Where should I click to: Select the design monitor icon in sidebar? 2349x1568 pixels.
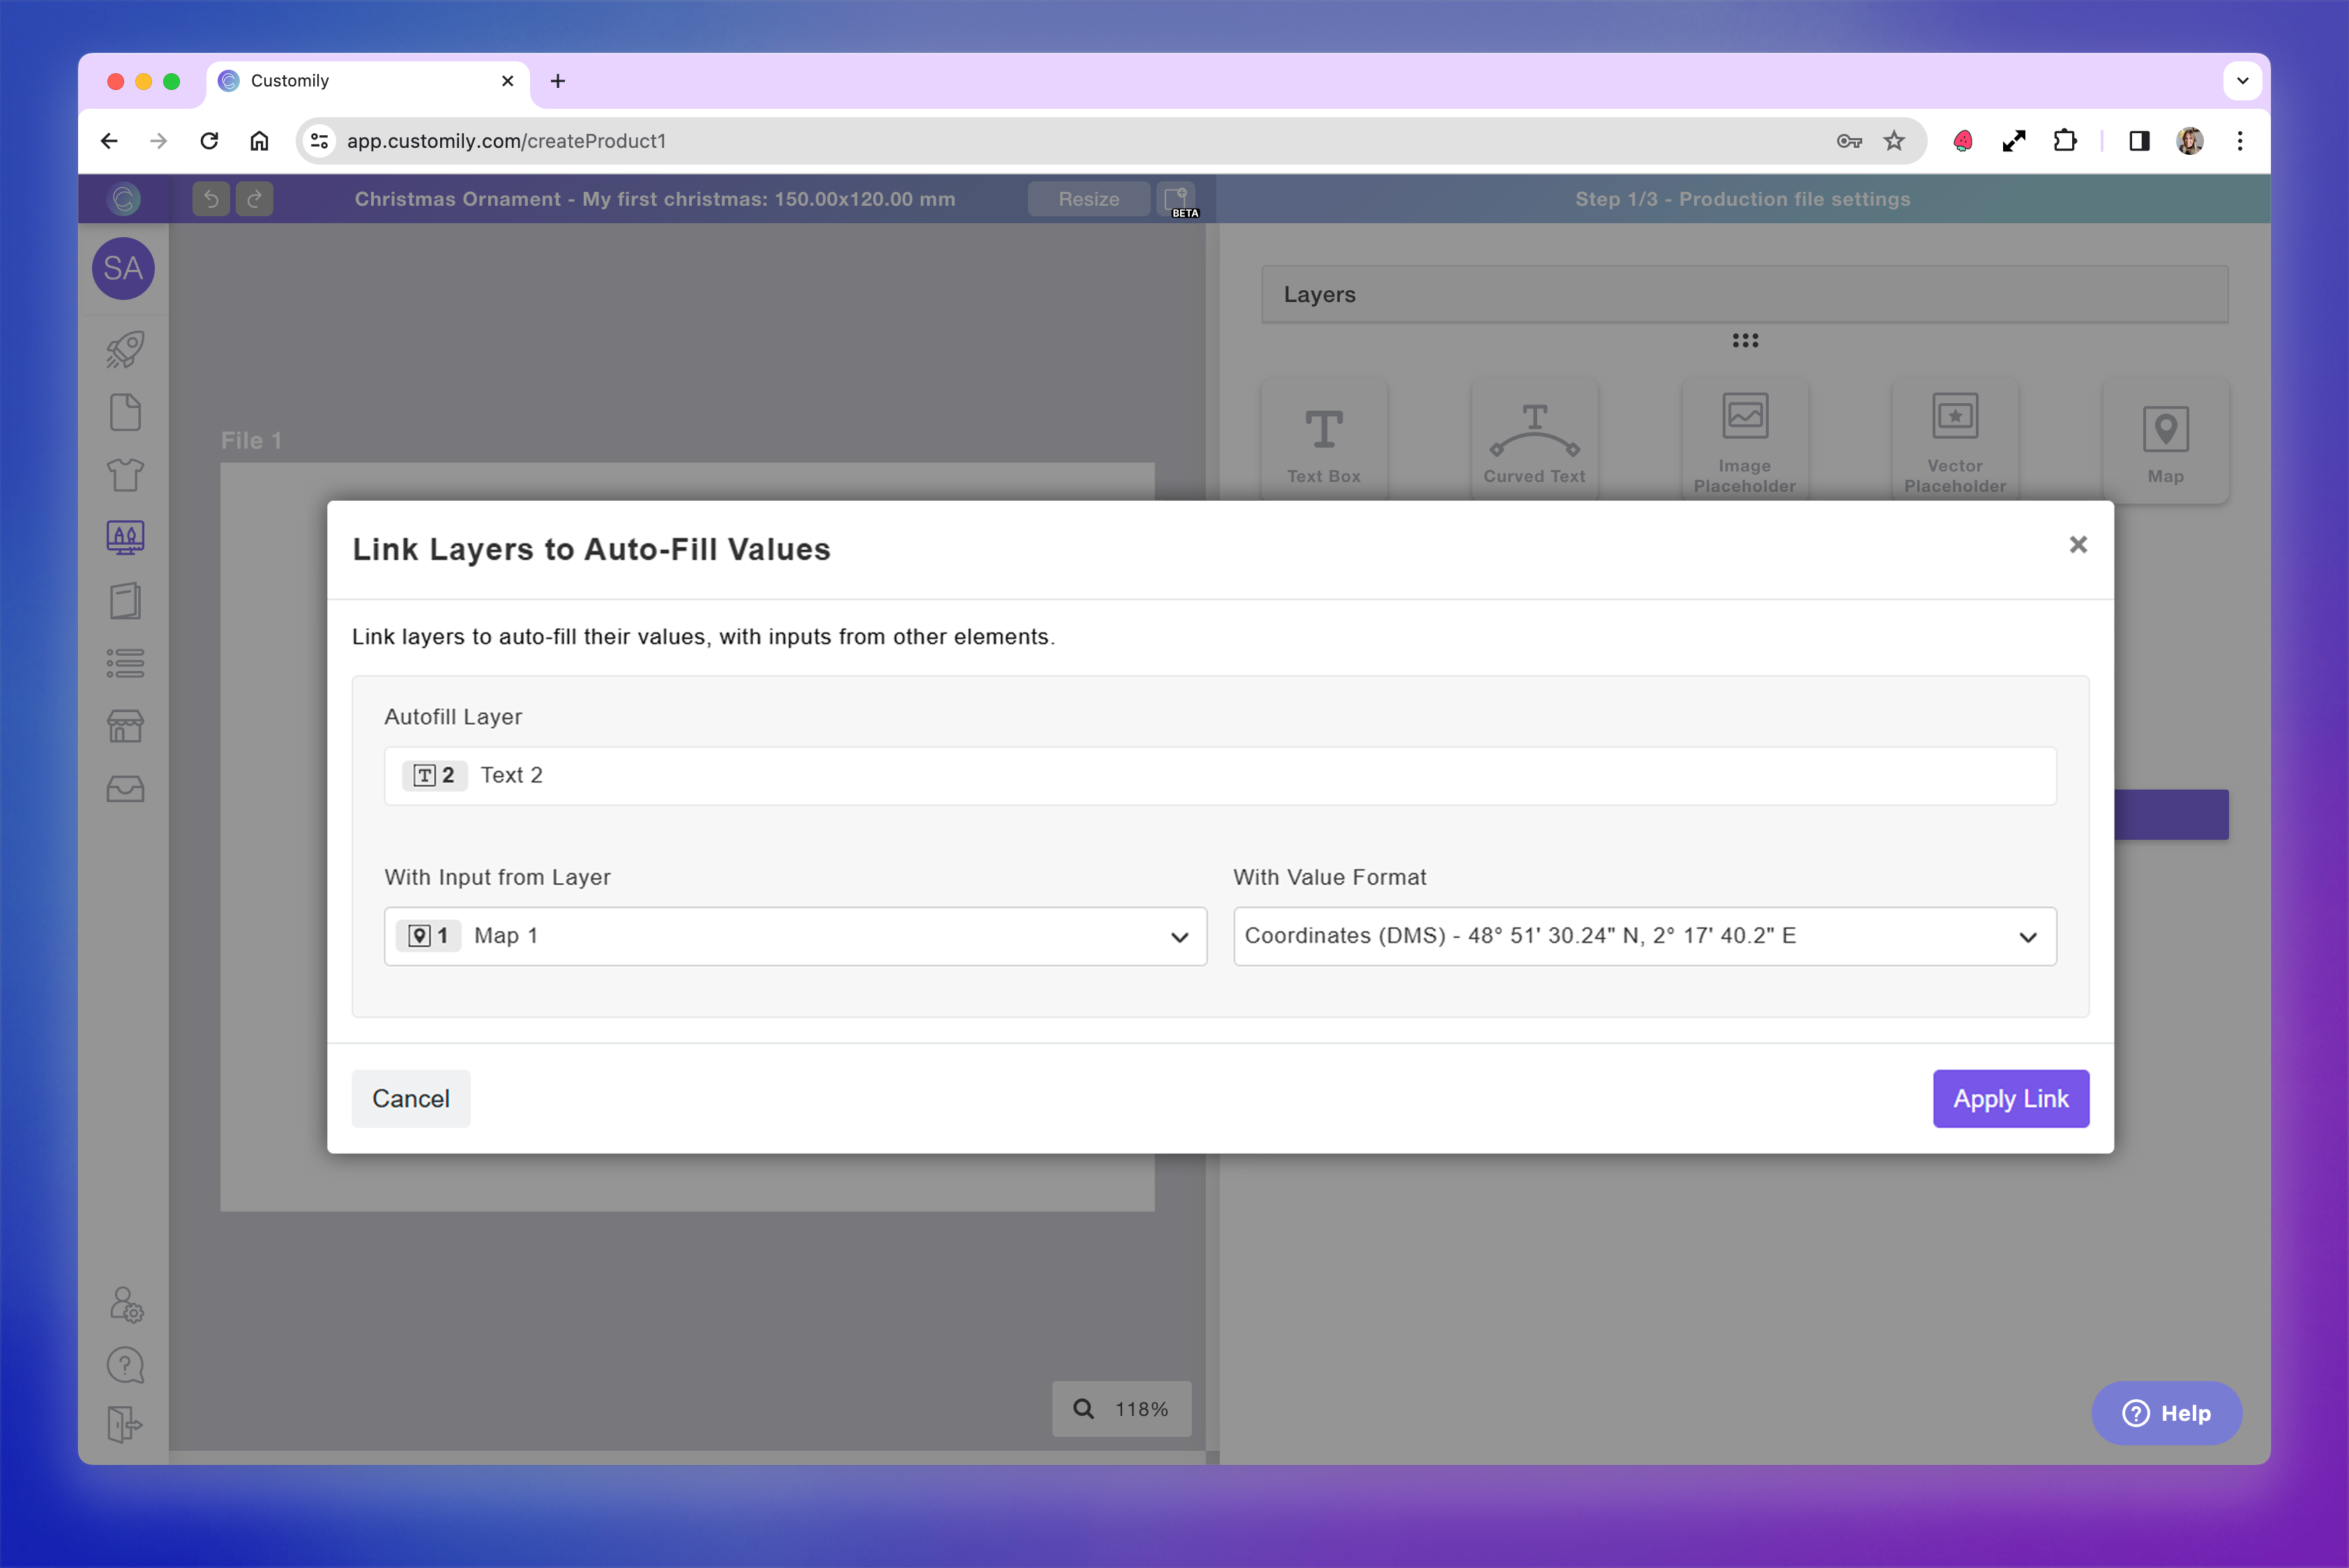point(125,538)
